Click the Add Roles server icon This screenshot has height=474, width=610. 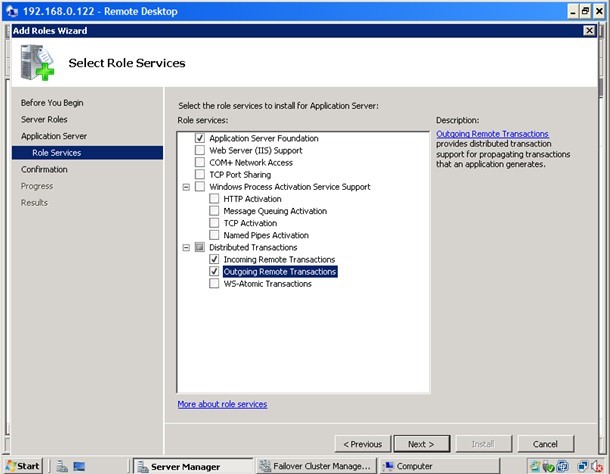pyautogui.click(x=37, y=62)
